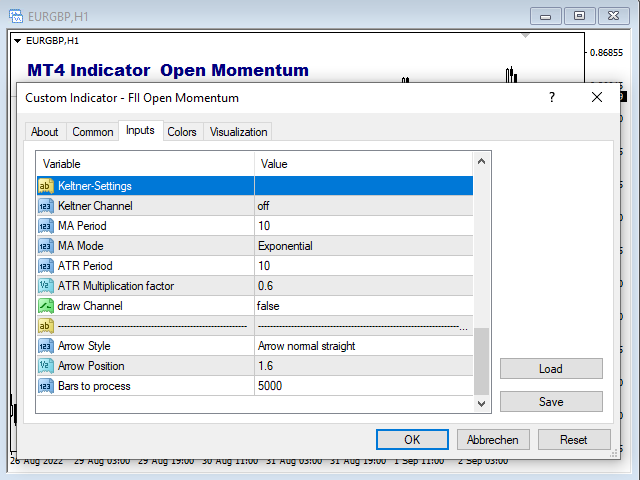
Task: Select the Keltner-Settings row label
Action: tap(95, 186)
